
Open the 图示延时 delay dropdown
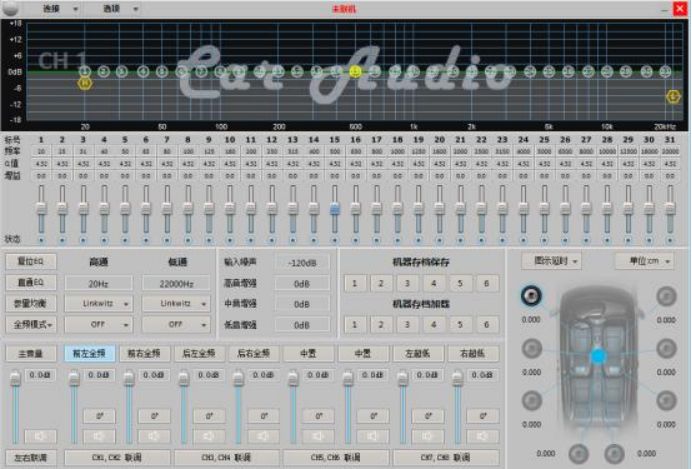[551, 261]
